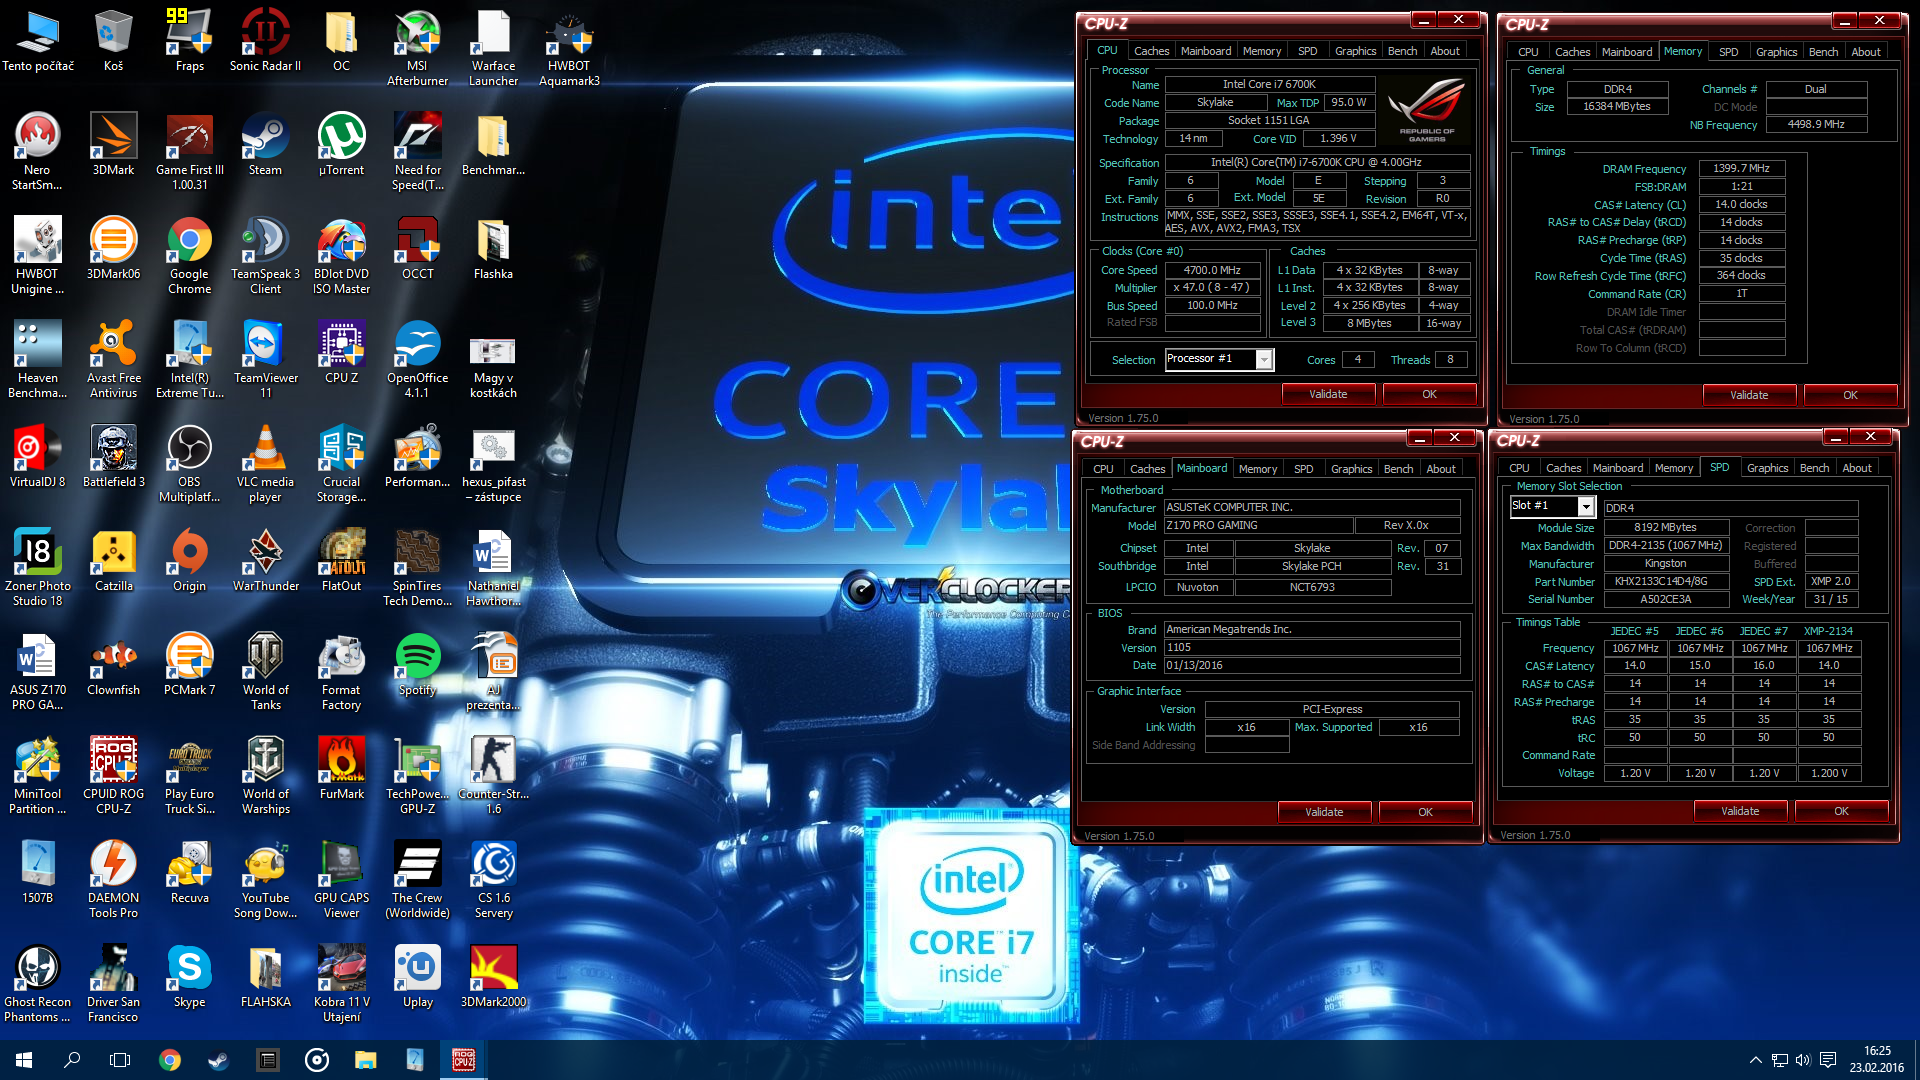Click the Z170 PRO GAMING model value
This screenshot has height=1080, width=1920.
(1257, 525)
